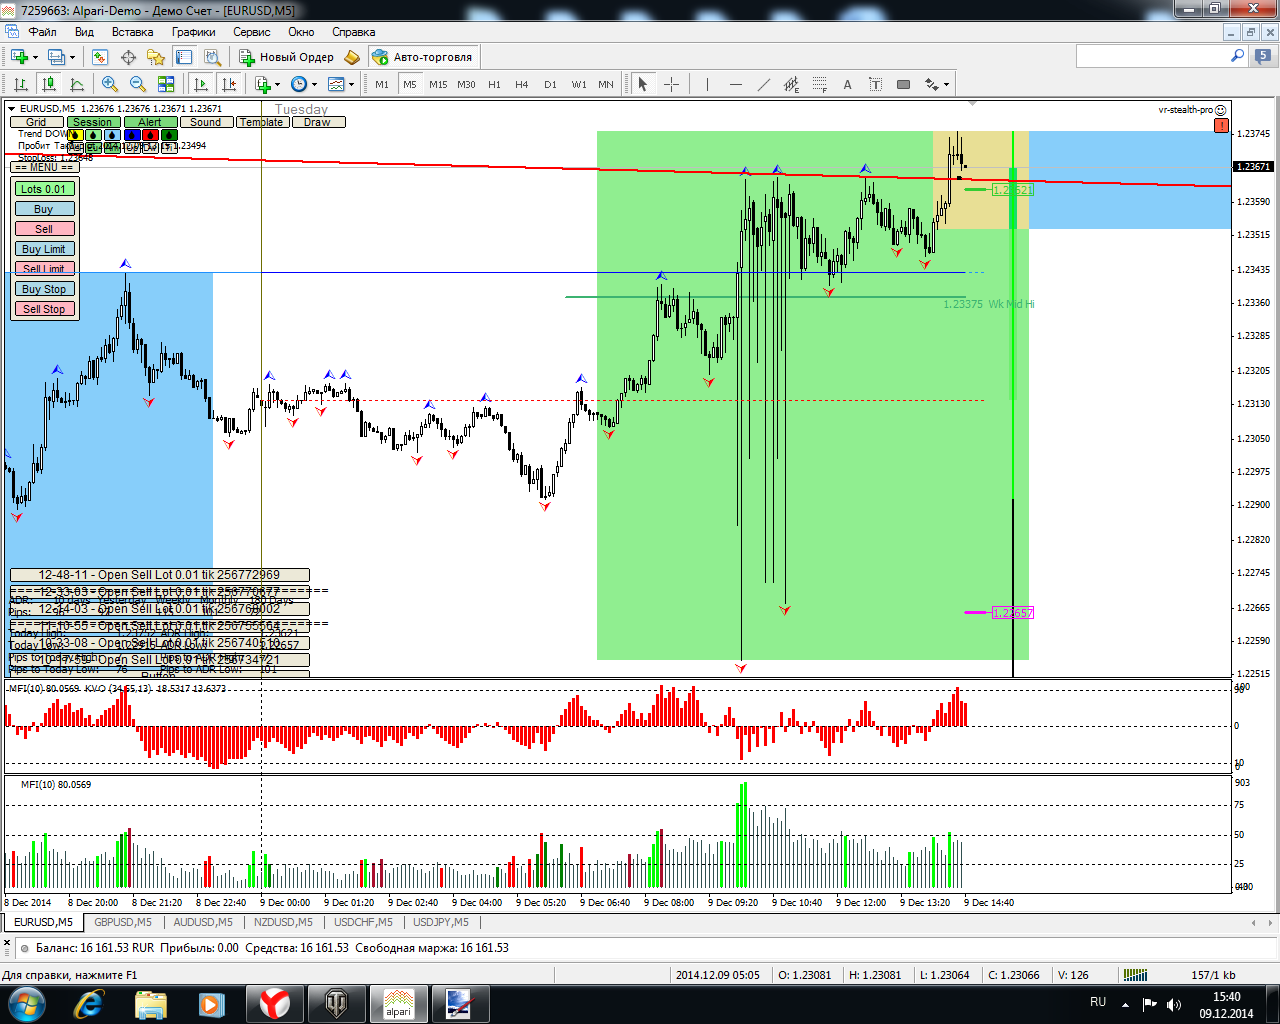Select the Vertical Line drawing tool

click(x=707, y=84)
